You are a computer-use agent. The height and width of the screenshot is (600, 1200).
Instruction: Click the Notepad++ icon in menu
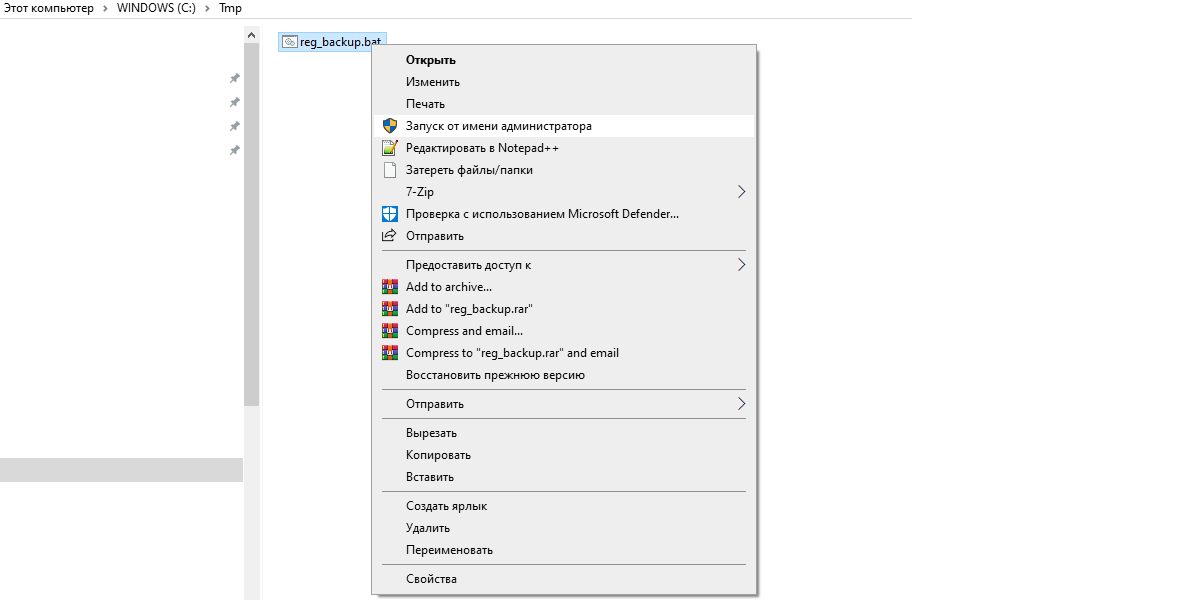(x=390, y=148)
